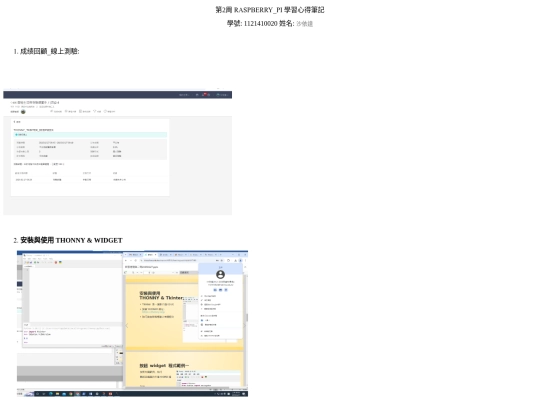Select the online quiz results screenshot image
The image size is (540, 405).
click(x=117, y=152)
